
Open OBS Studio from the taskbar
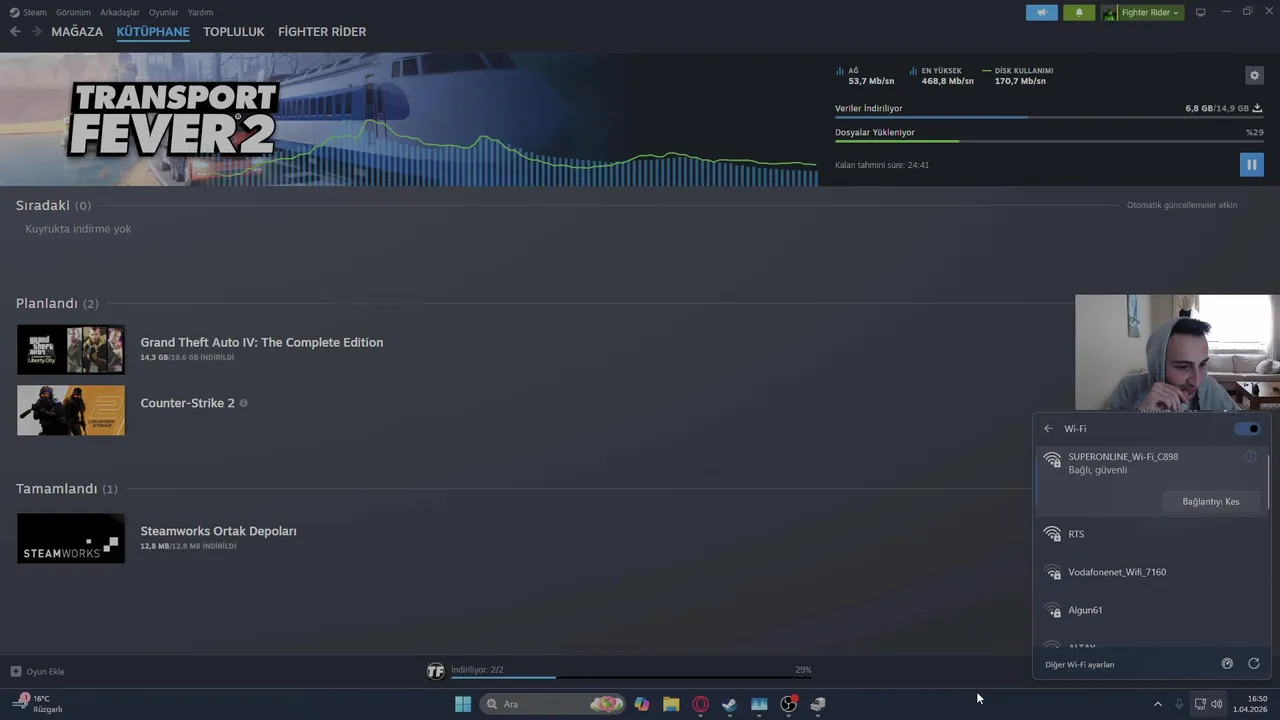(789, 704)
